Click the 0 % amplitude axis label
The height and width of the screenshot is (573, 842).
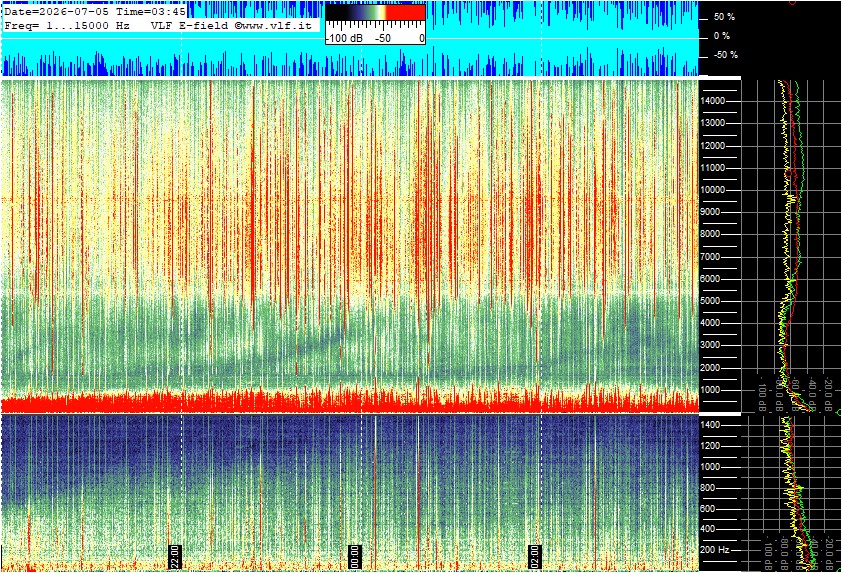coord(722,36)
